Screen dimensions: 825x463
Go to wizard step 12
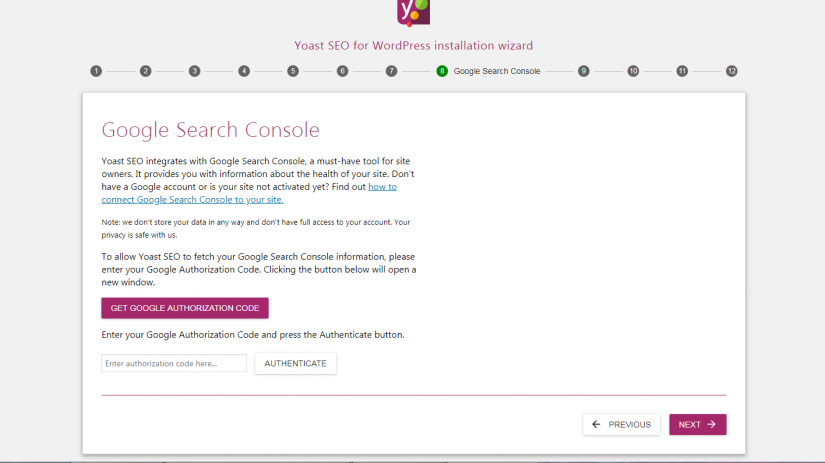(731, 71)
